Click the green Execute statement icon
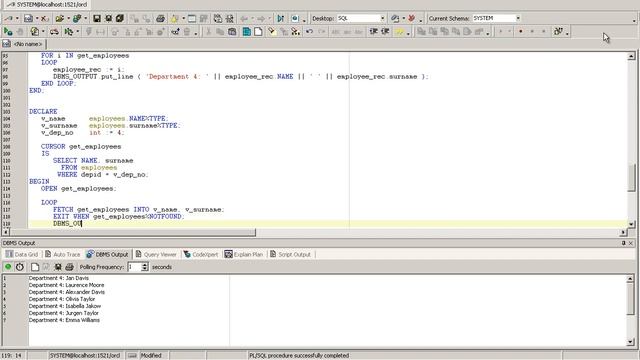 tap(8, 31)
